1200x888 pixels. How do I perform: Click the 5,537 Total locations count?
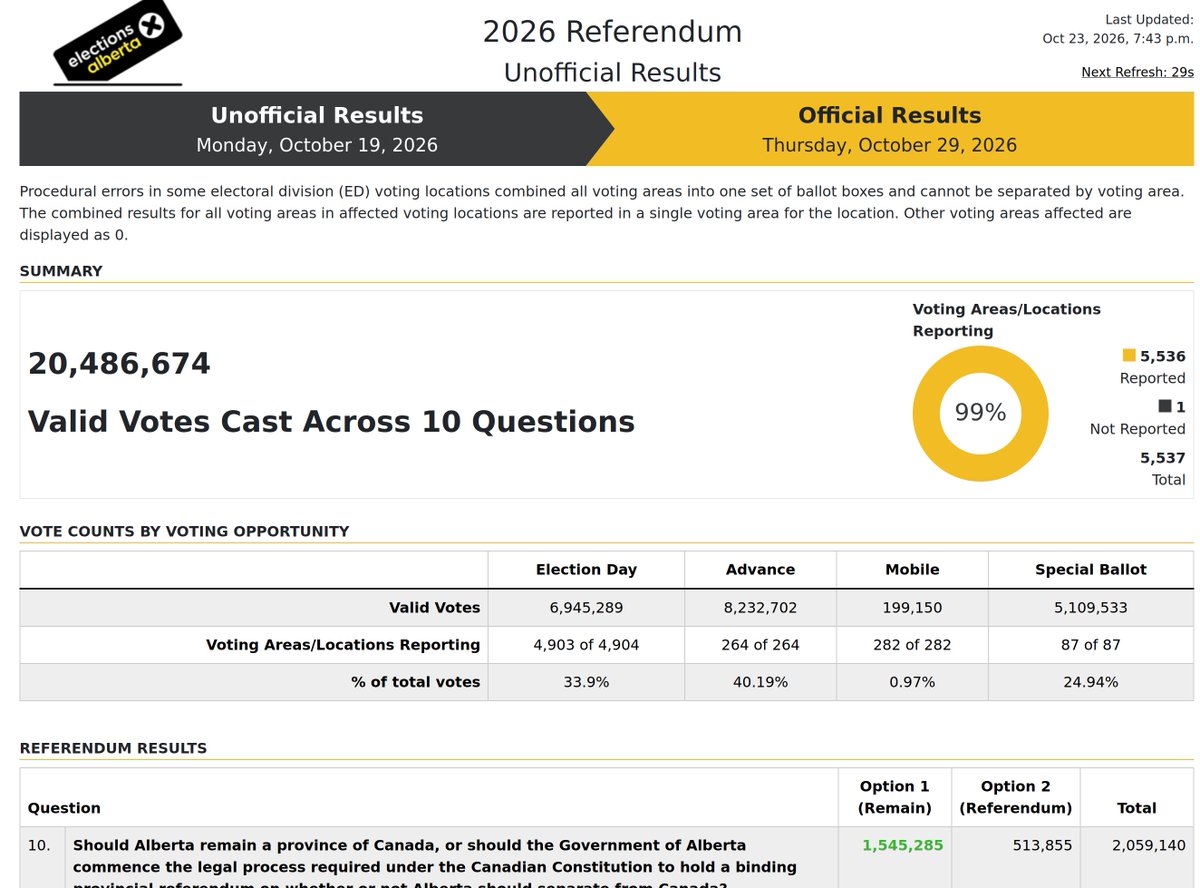pyautogui.click(x=1163, y=458)
